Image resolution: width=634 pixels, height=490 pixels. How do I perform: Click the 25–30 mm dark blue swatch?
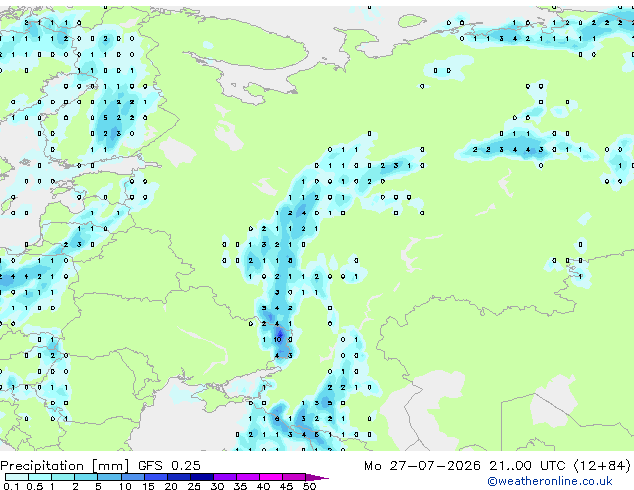201,477
